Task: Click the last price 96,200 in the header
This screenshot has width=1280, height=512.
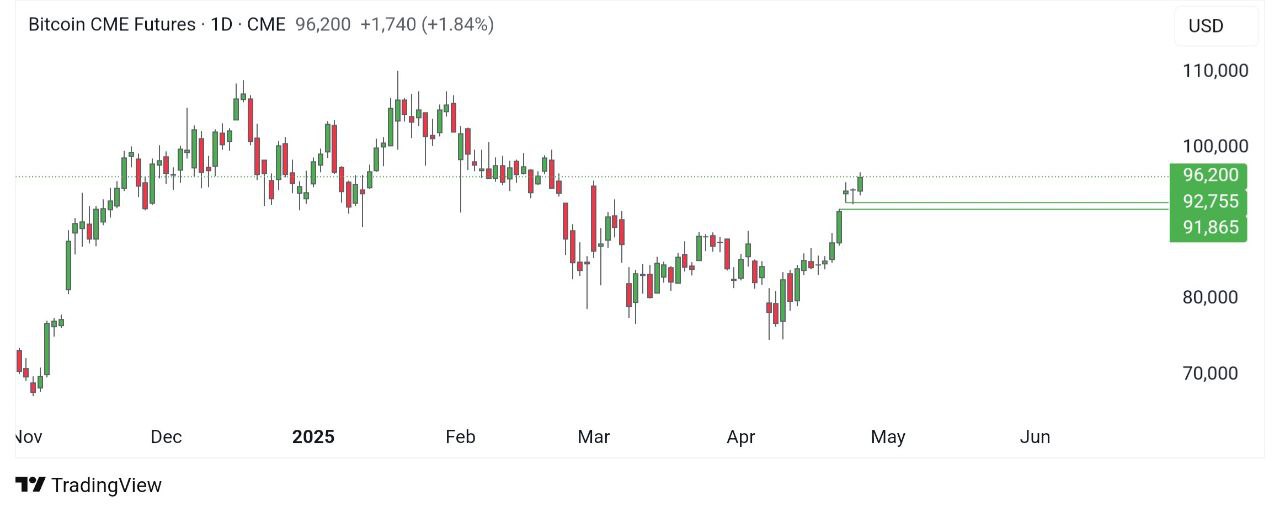Action: point(323,24)
